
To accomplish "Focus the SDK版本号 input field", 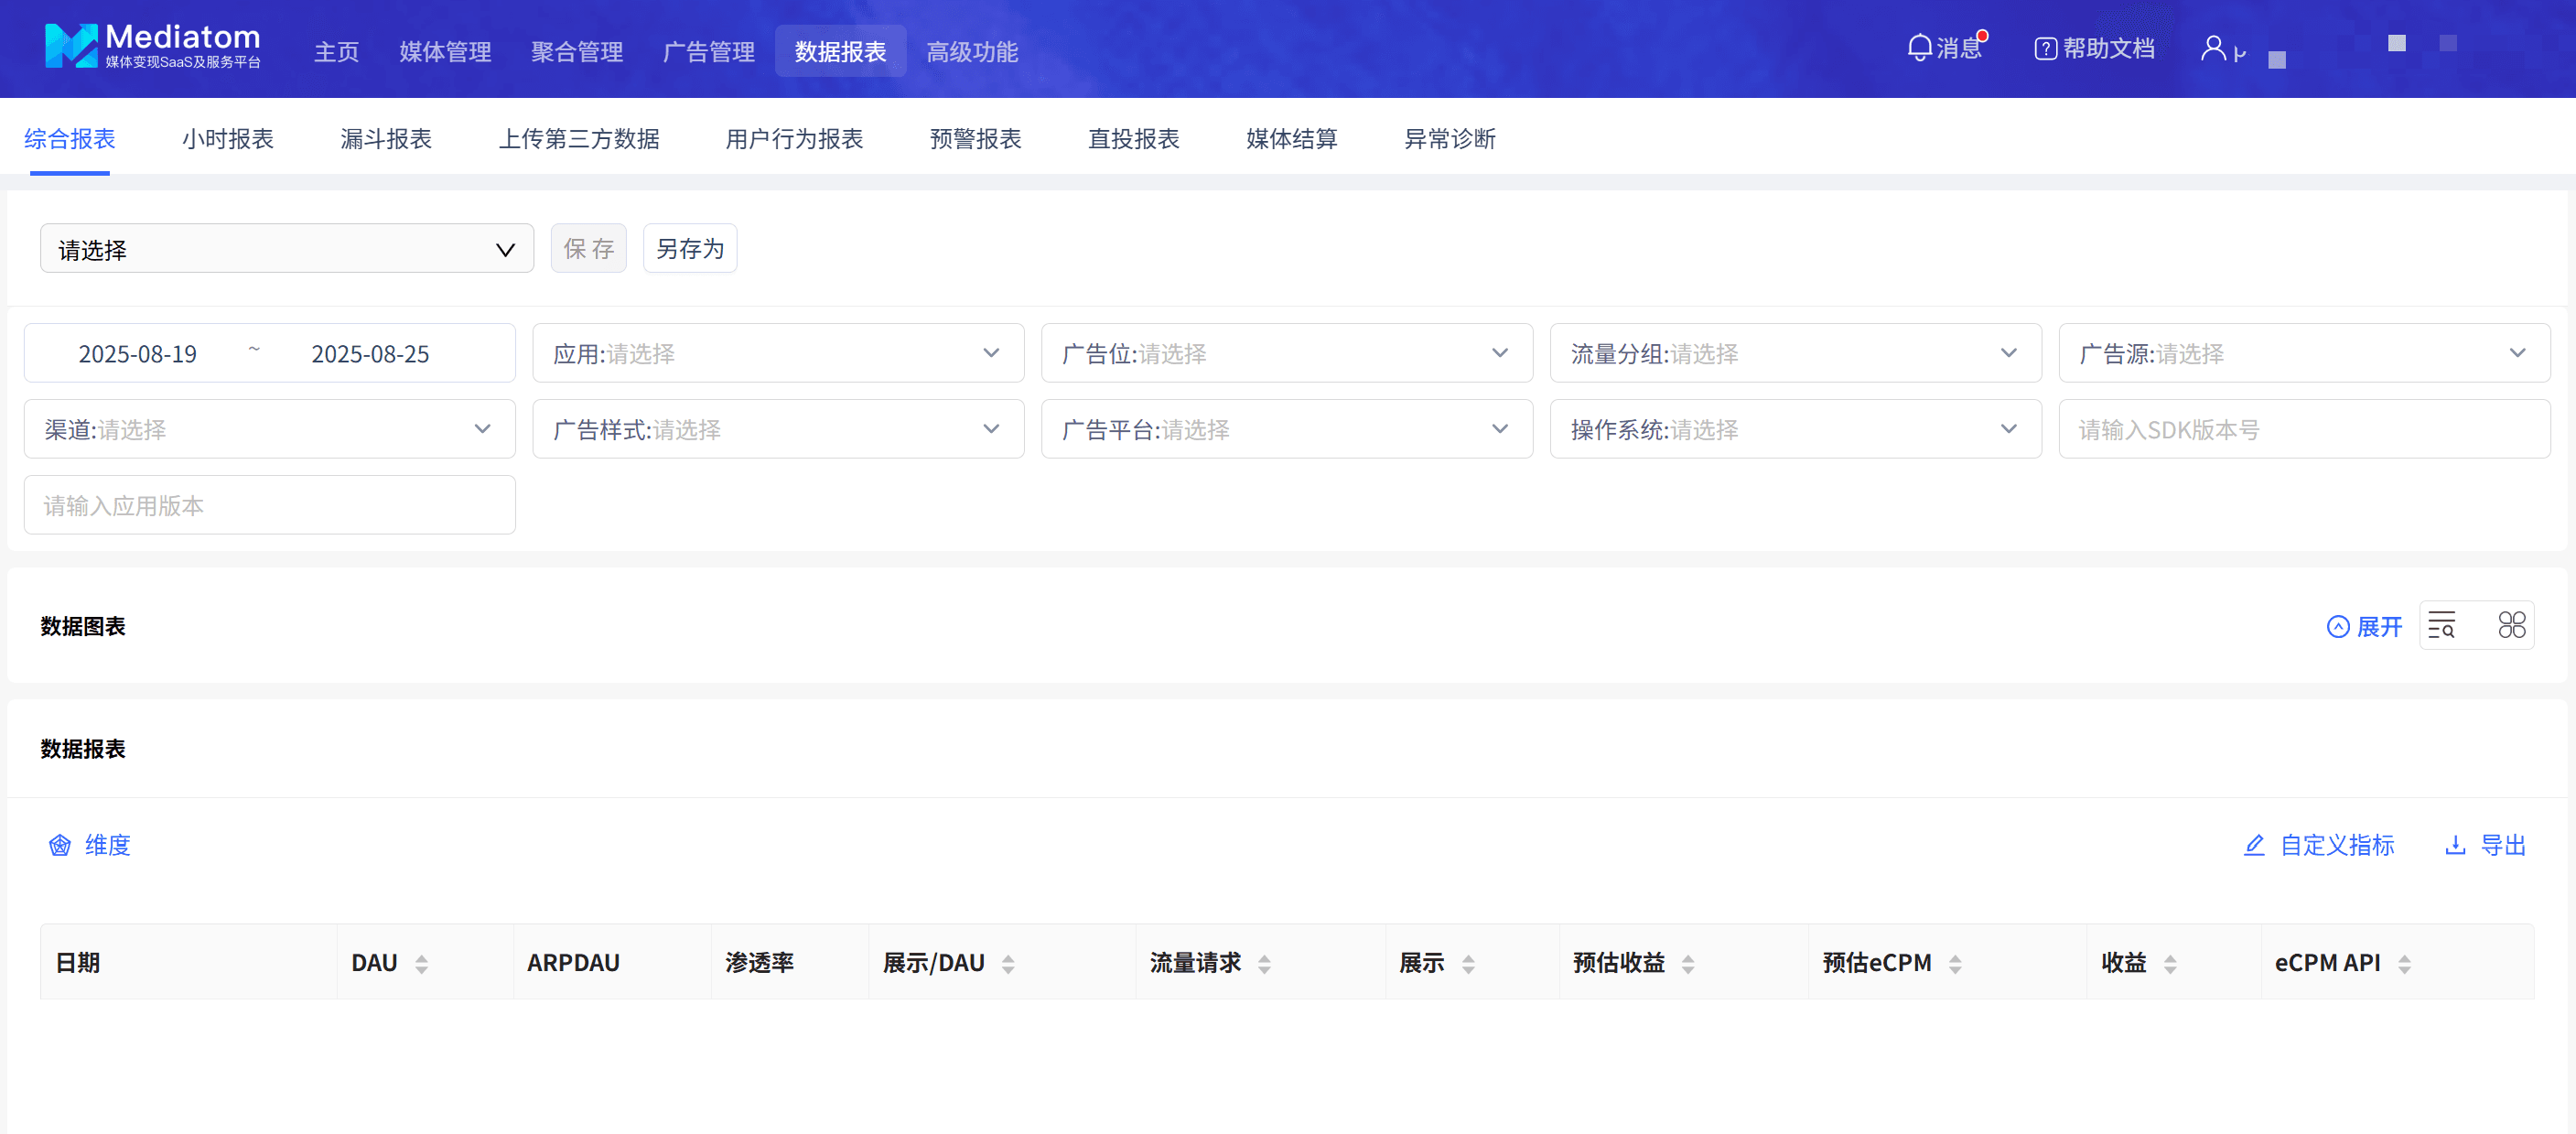I will 2303,429.
